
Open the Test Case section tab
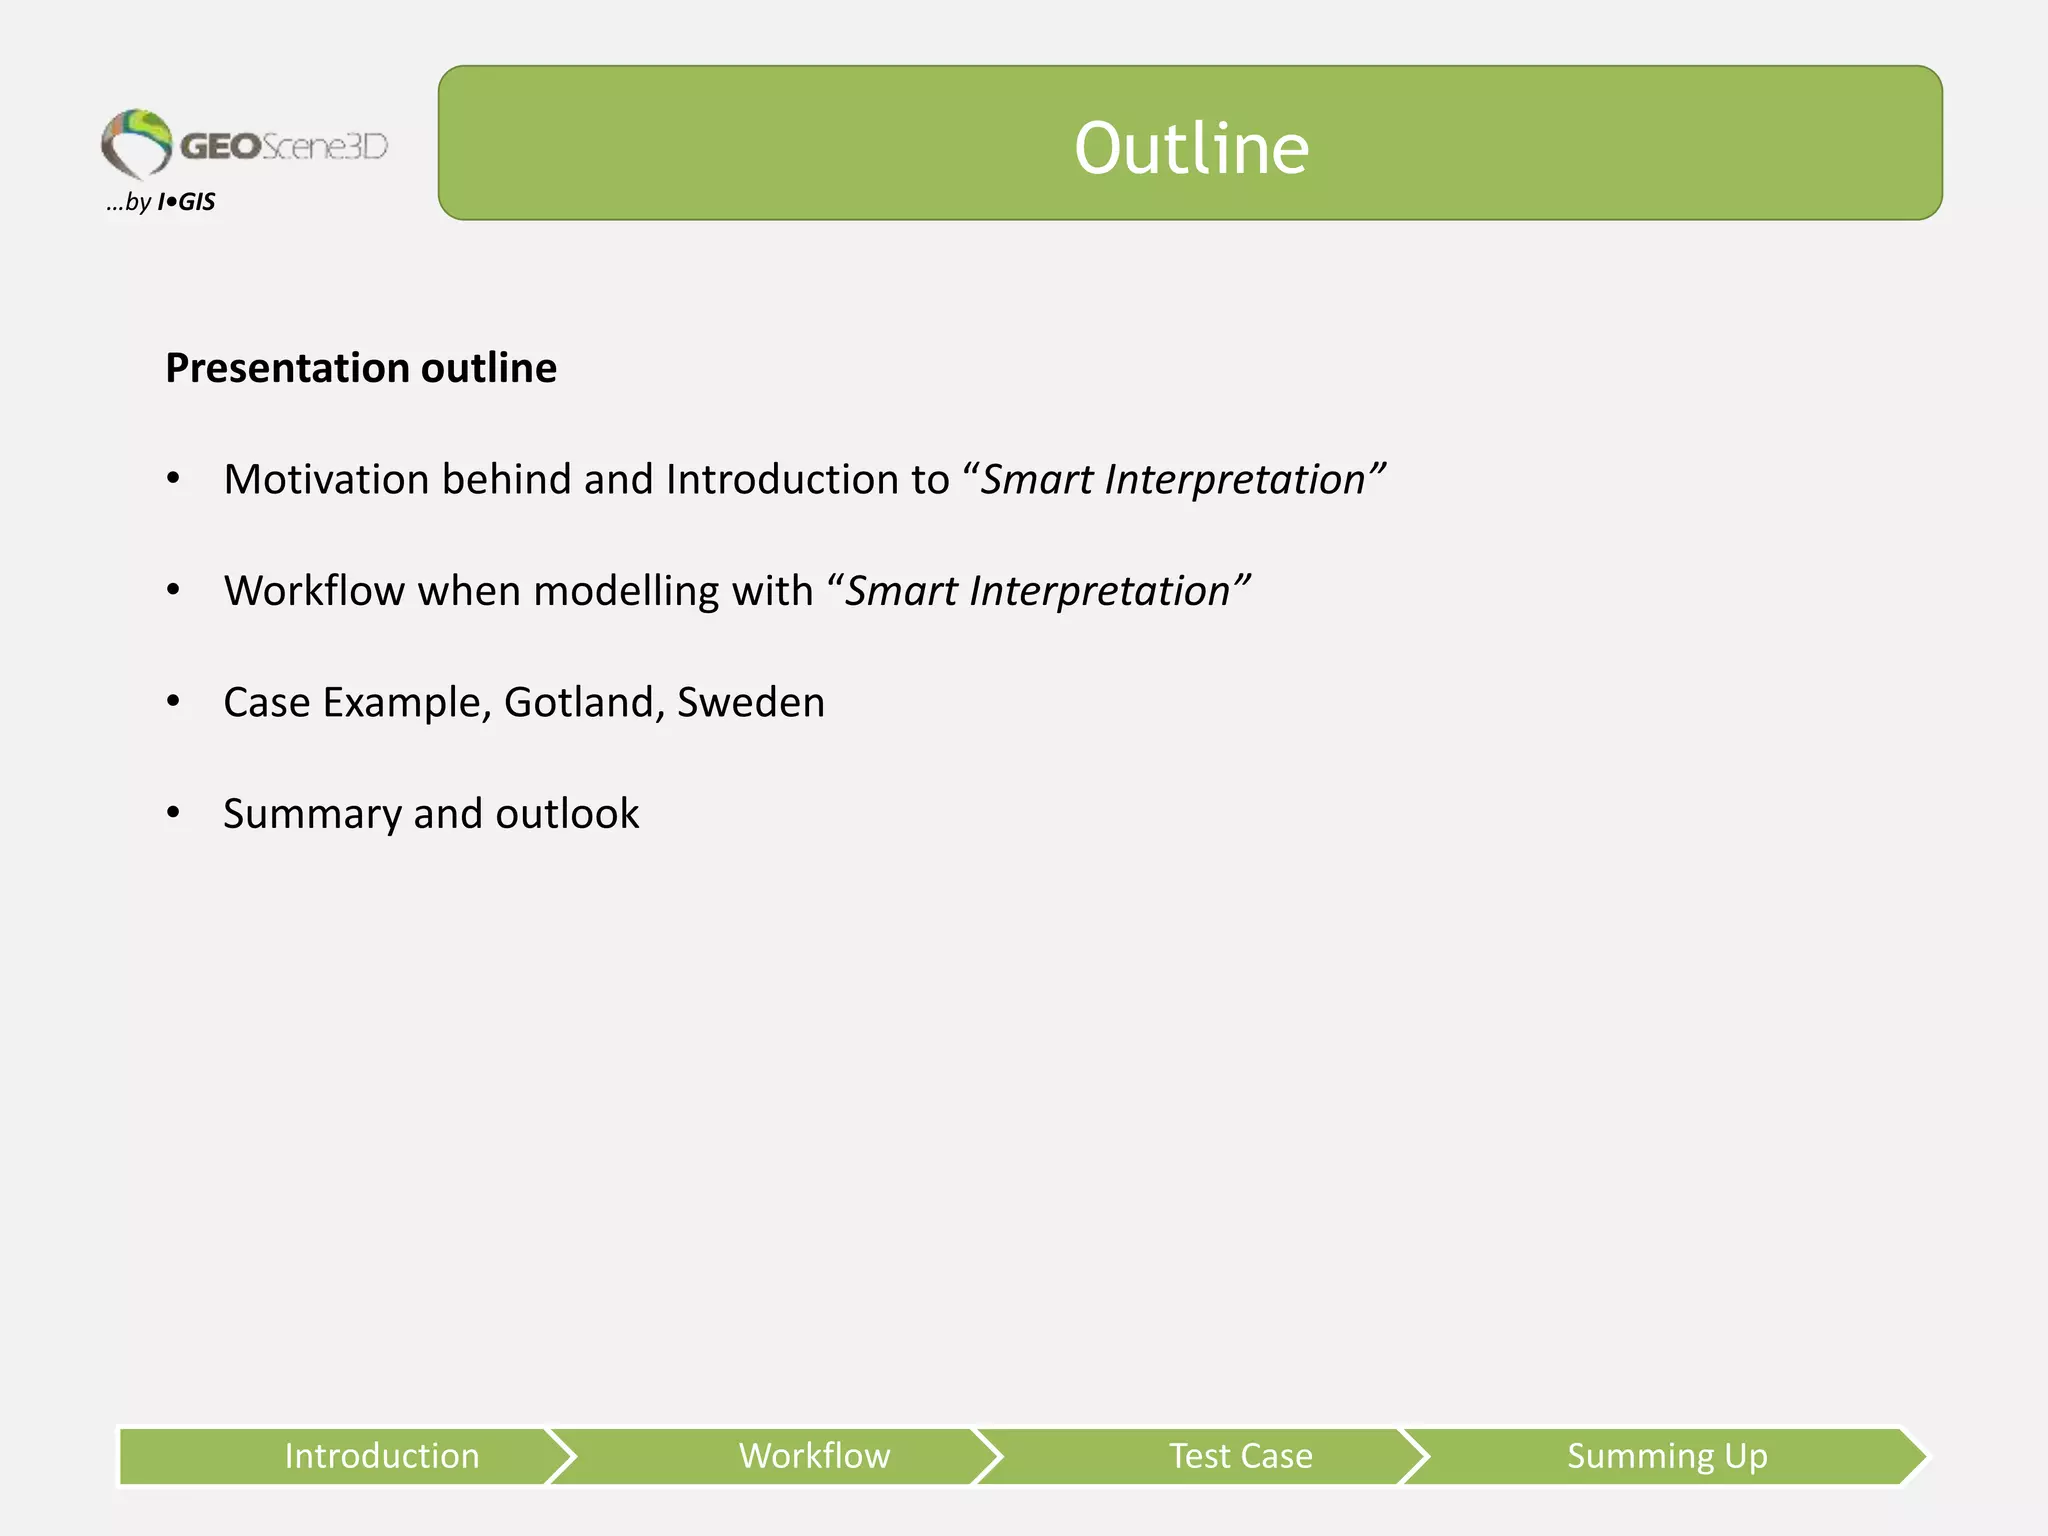1240,1456
